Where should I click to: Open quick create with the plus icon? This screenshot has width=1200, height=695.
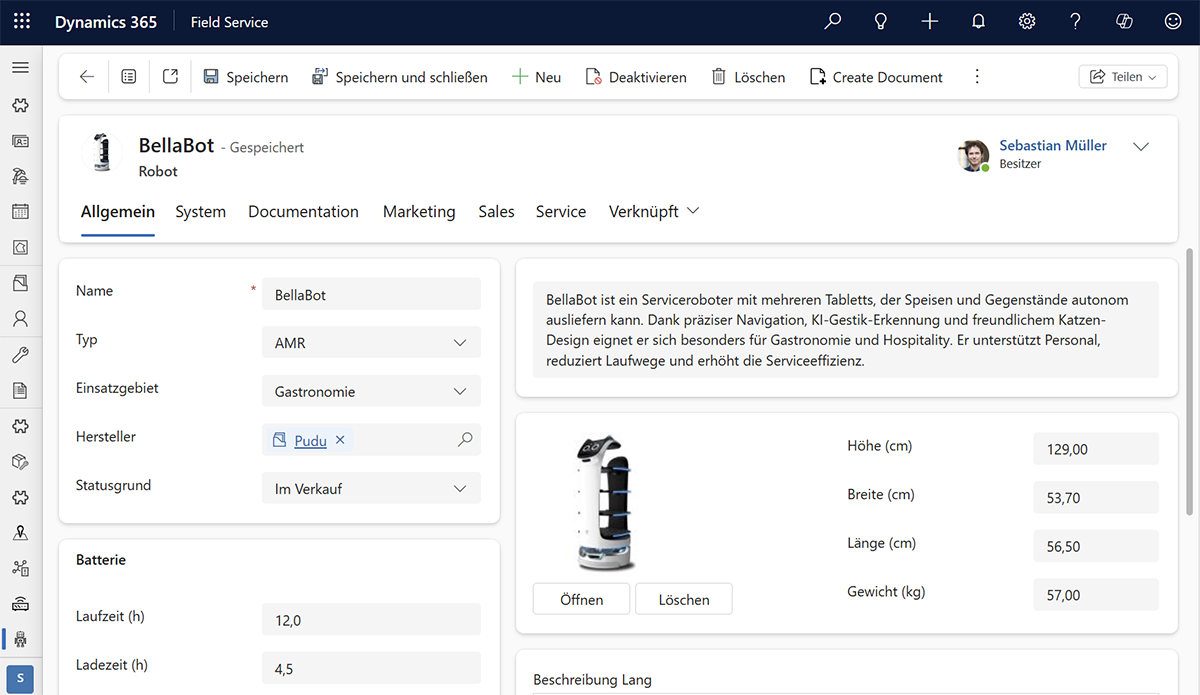tap(929, 21)
